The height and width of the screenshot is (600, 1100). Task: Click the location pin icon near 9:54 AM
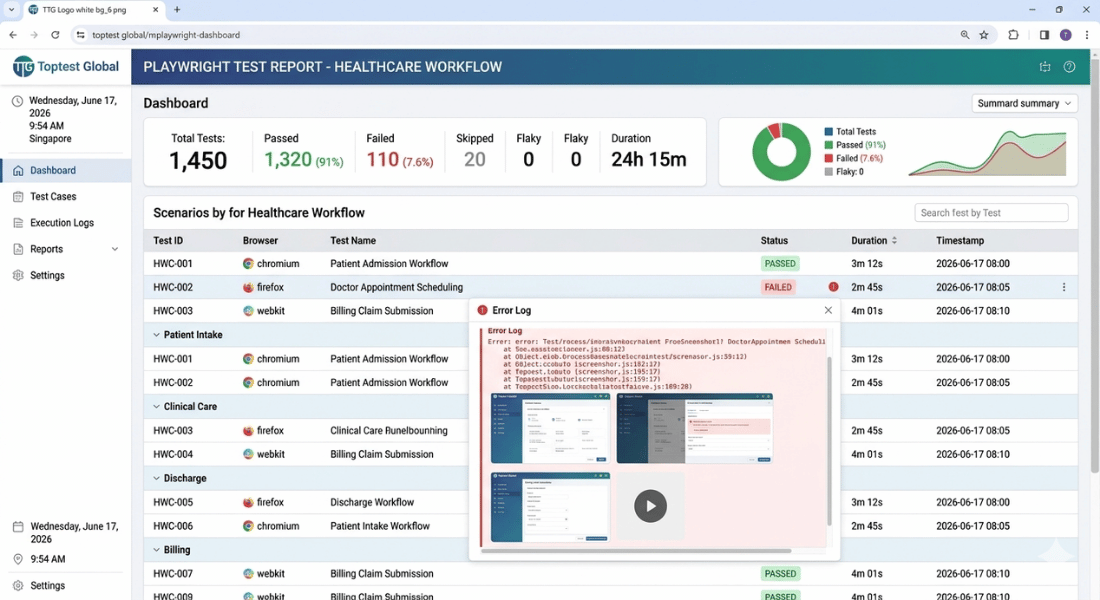[x=18, y=559]
